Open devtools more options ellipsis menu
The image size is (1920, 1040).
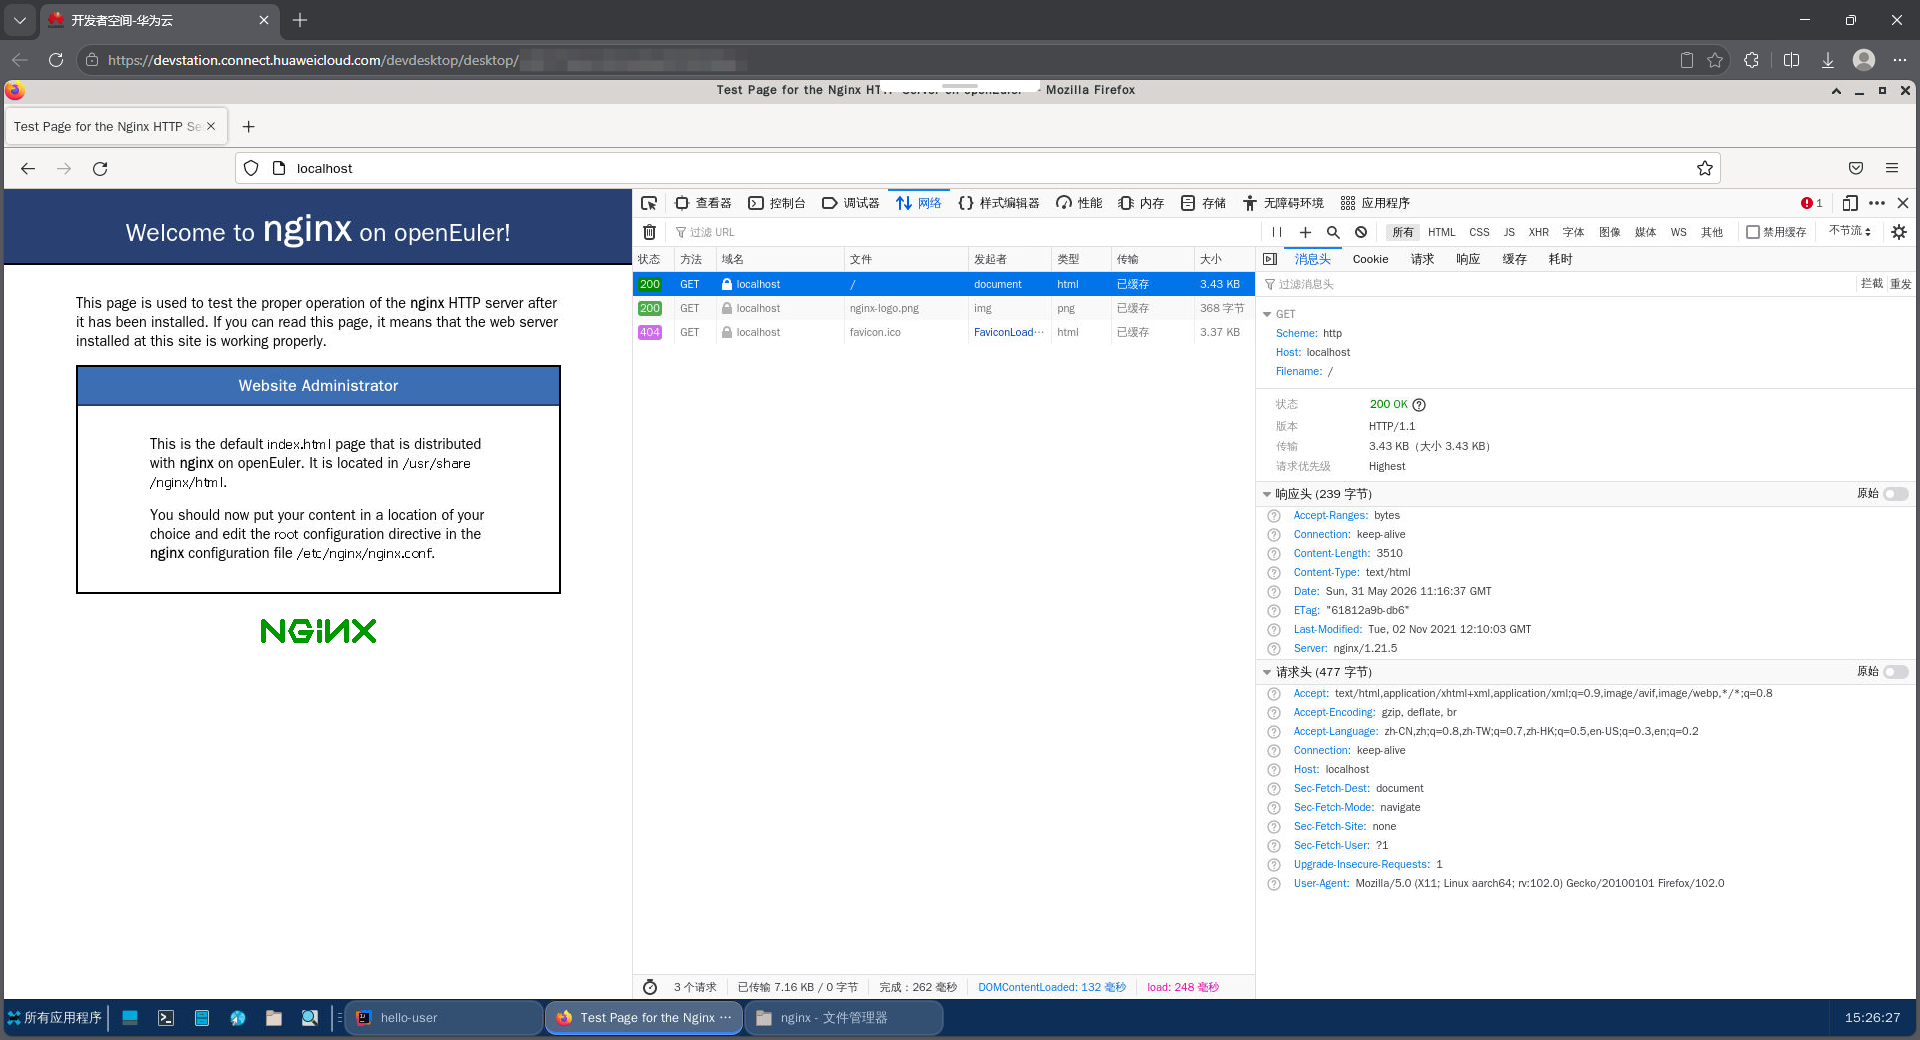[1877, 203]
